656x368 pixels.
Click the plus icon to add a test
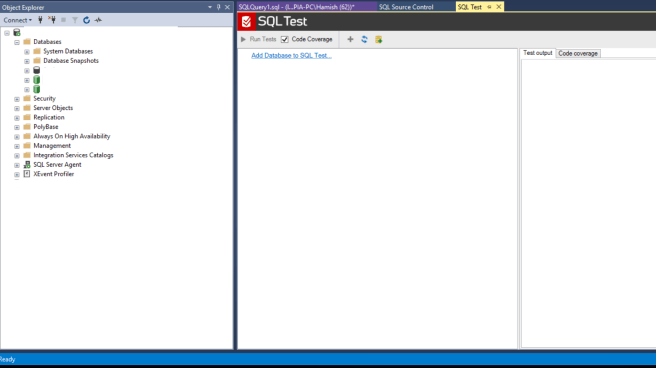tap(350, 39)
